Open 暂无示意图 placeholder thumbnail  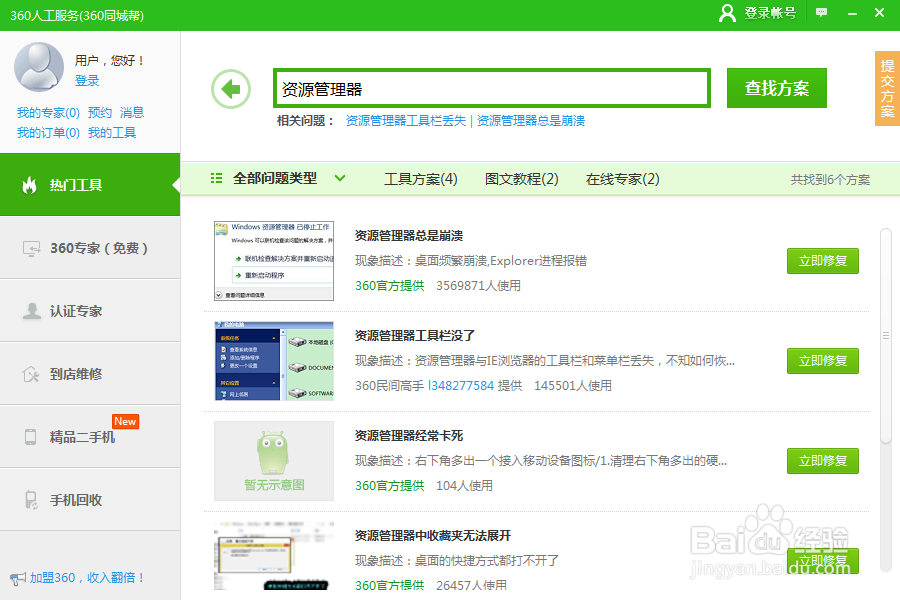(274, 460)
